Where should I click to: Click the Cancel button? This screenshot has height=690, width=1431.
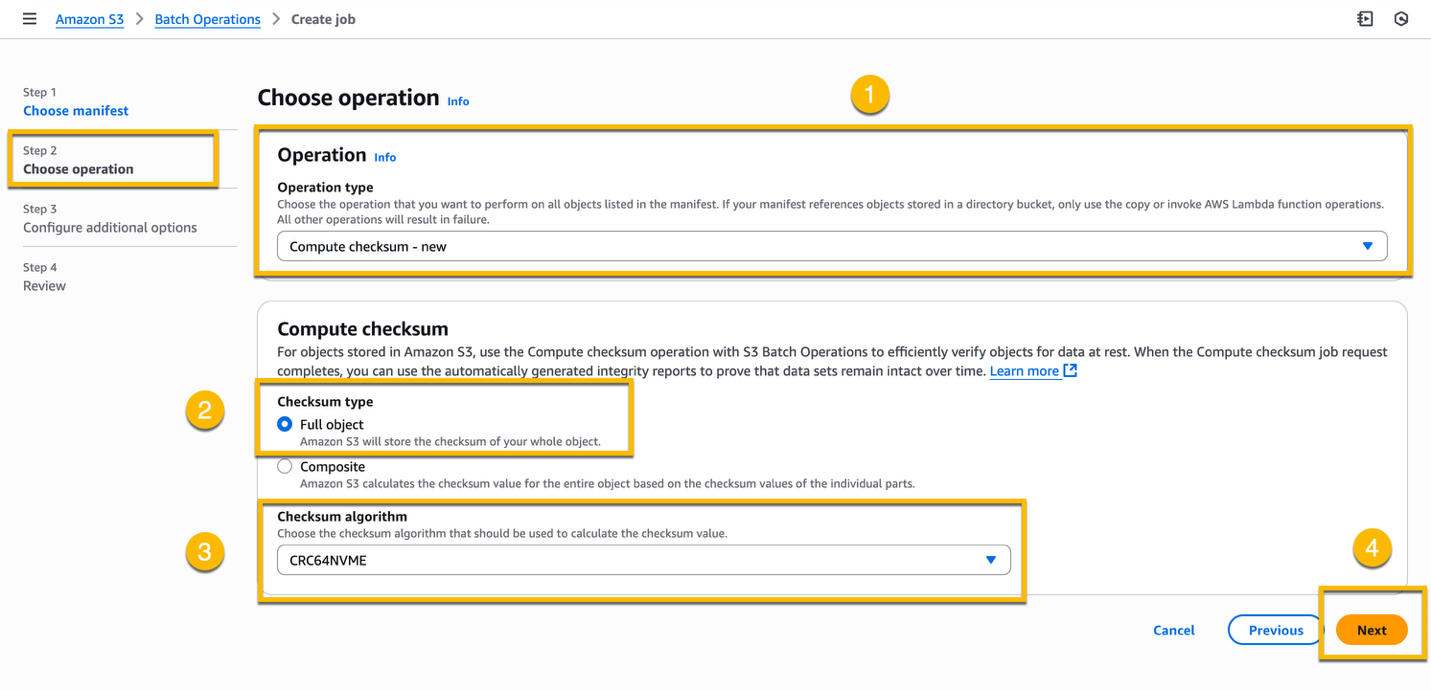pyautogui.click(x=1174, y=630)
